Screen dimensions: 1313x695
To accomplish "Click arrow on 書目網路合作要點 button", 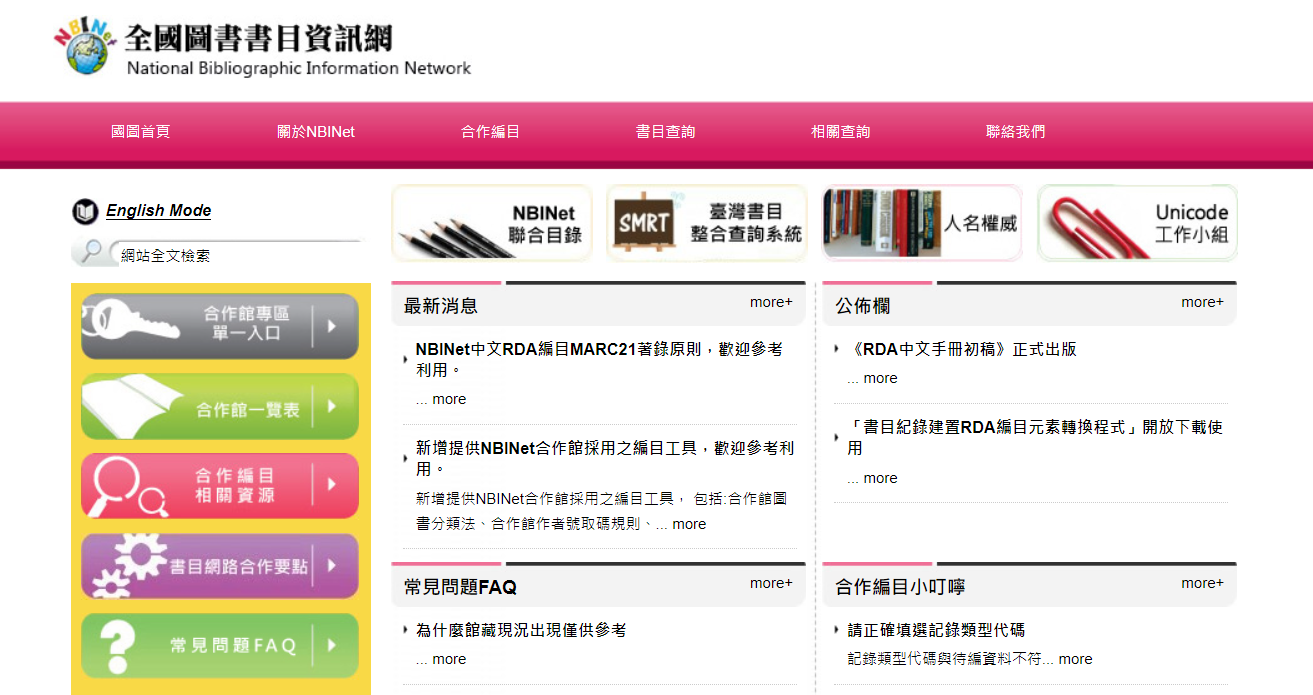I will pos(331,566).
